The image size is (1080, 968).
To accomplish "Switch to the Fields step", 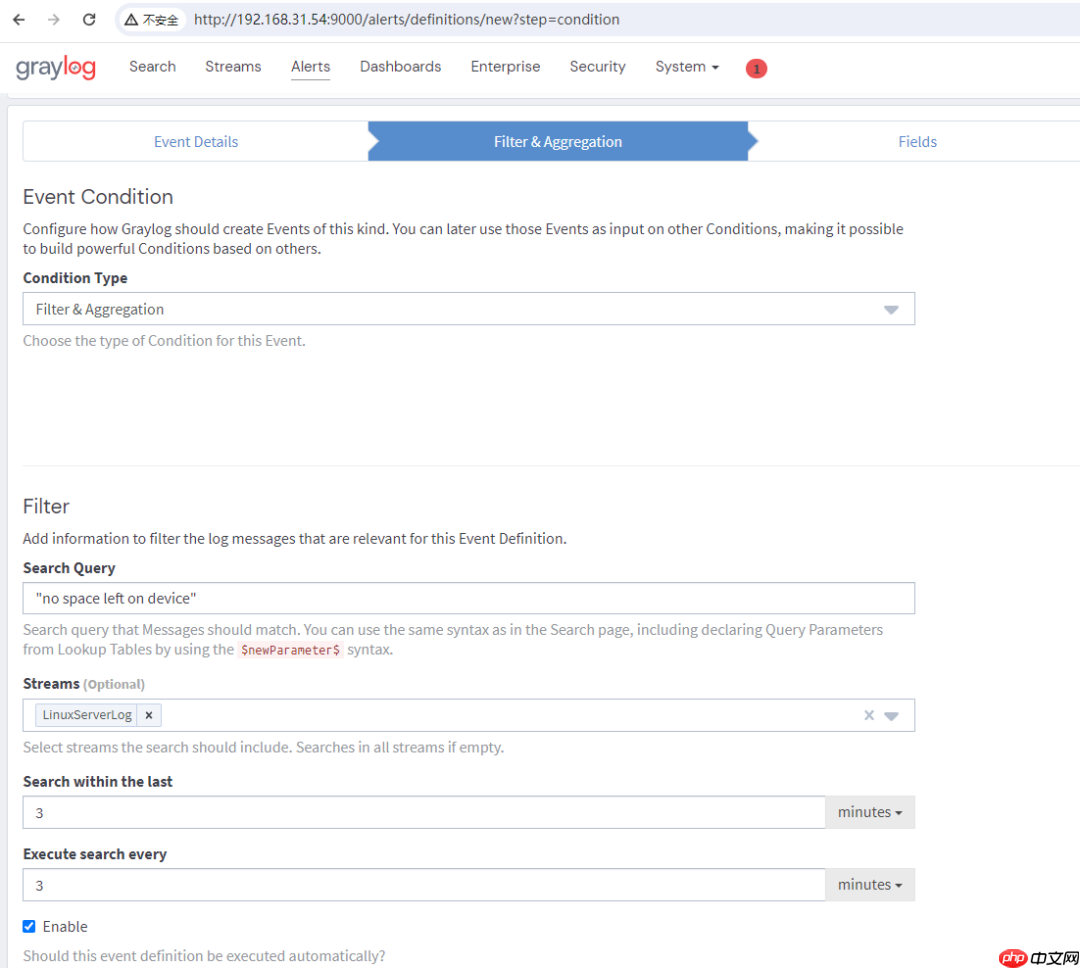I will [917, 142].
